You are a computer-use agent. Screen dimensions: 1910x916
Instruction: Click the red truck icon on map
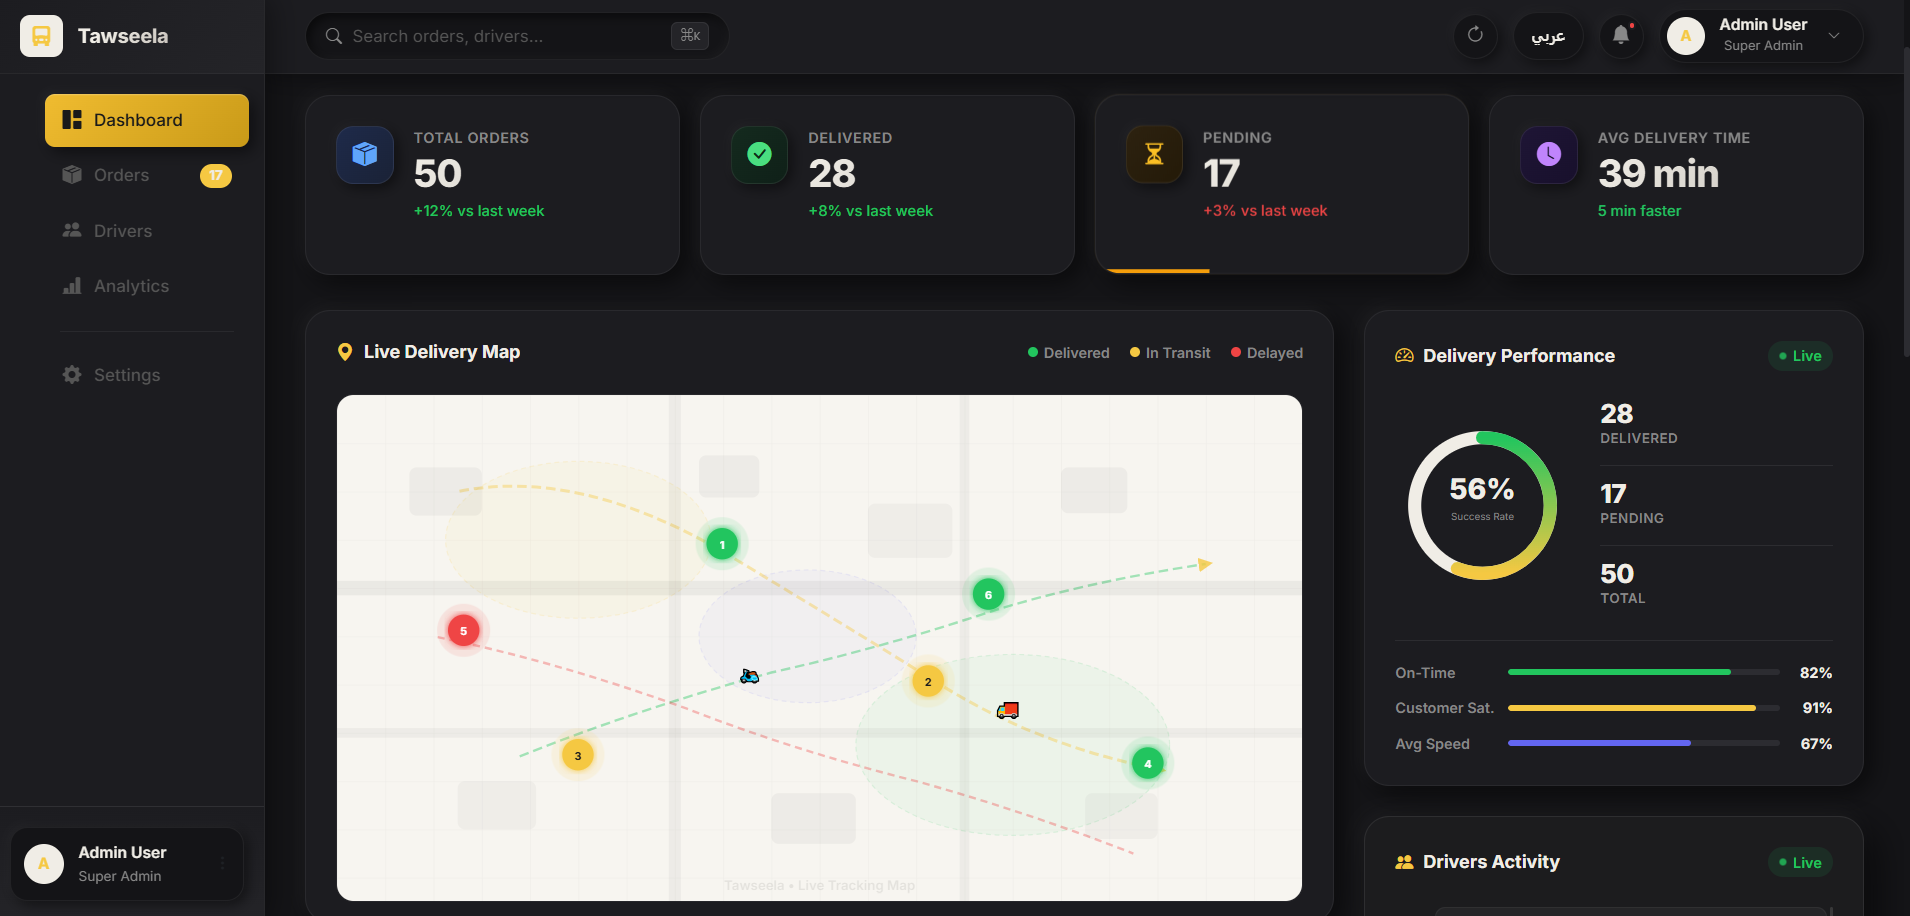click(1008, 710)
